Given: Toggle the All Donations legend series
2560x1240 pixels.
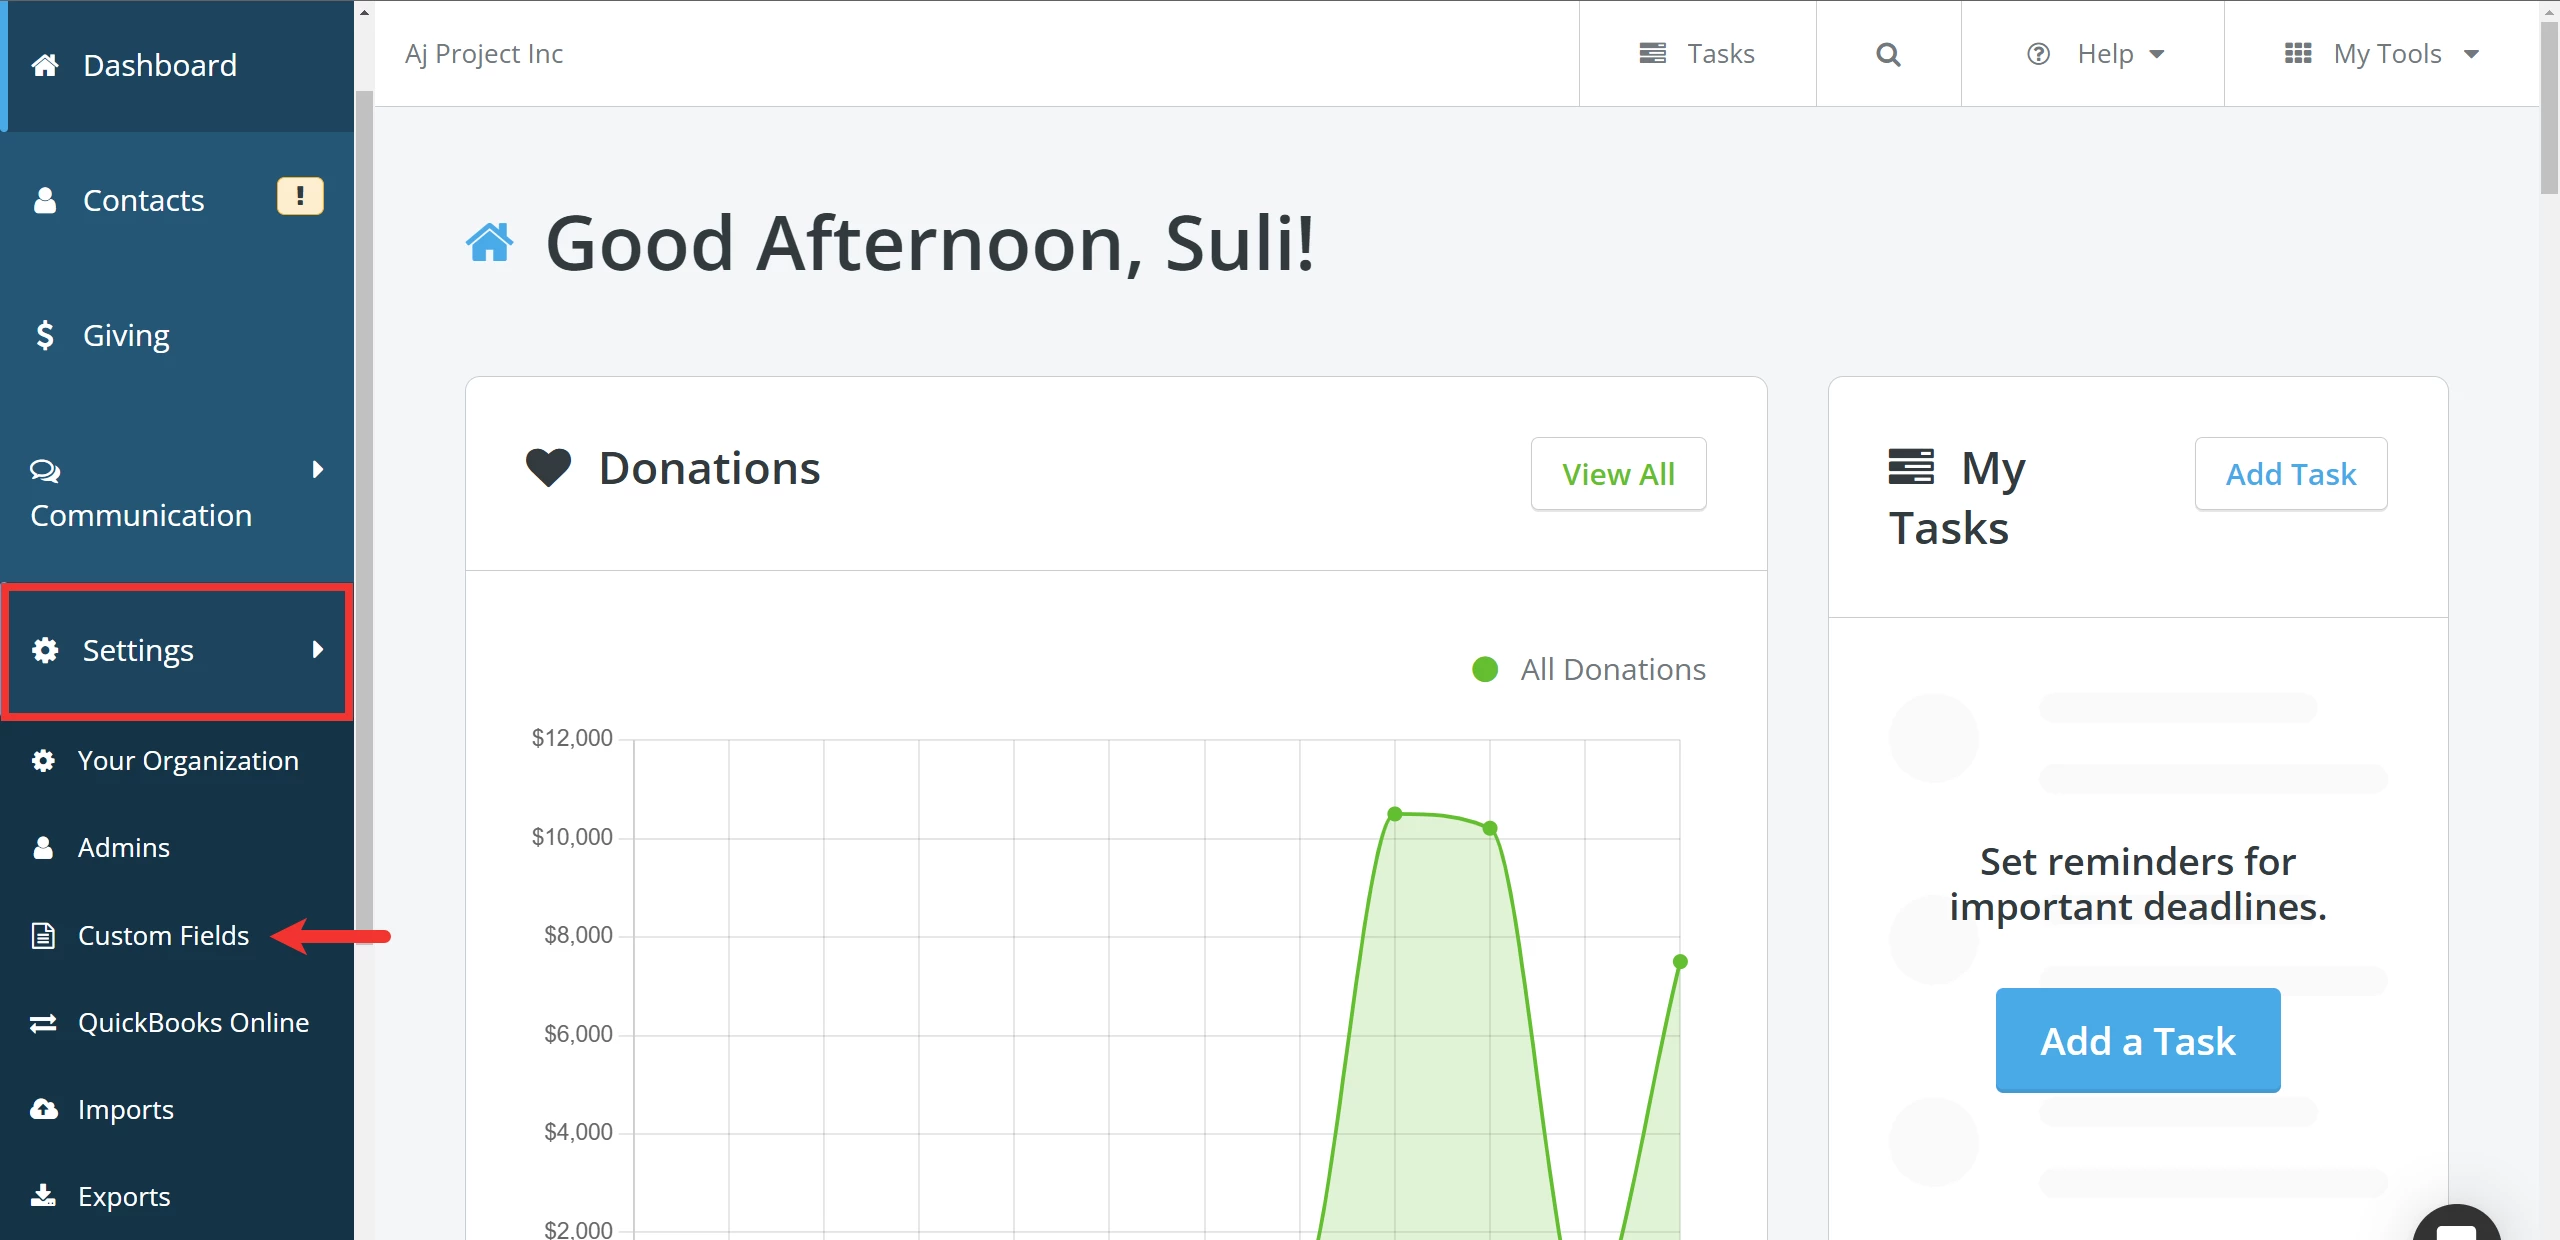Looking at the screenshot, I should [1588, 669].
